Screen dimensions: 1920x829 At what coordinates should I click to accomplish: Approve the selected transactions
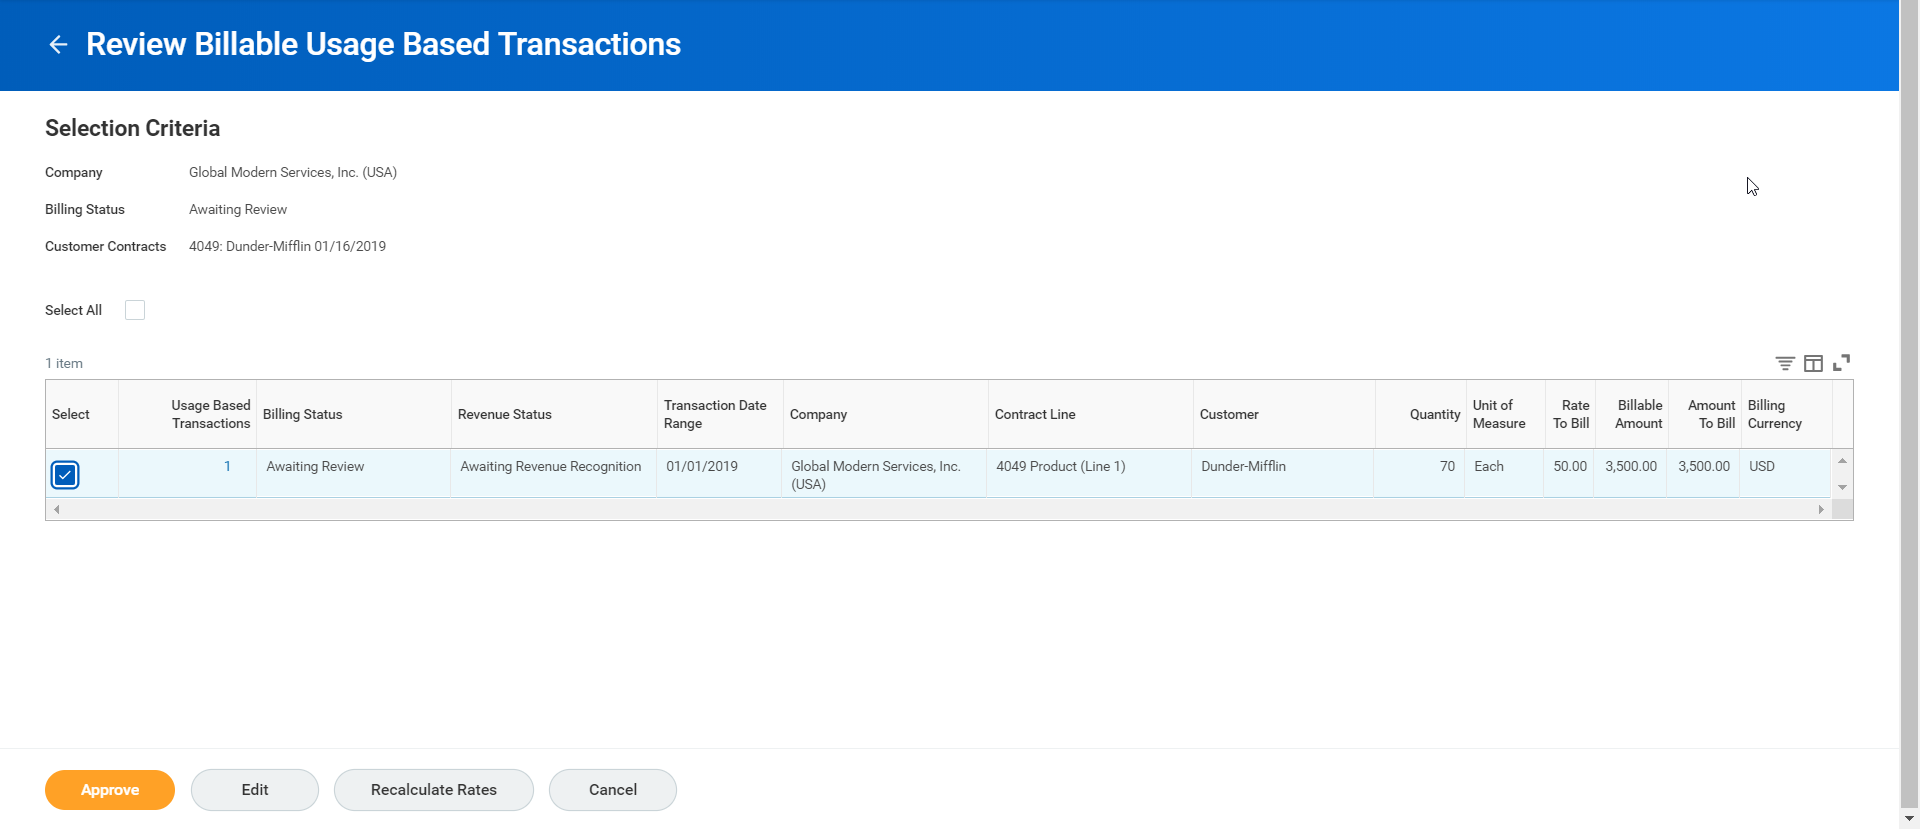coord(110,790)
